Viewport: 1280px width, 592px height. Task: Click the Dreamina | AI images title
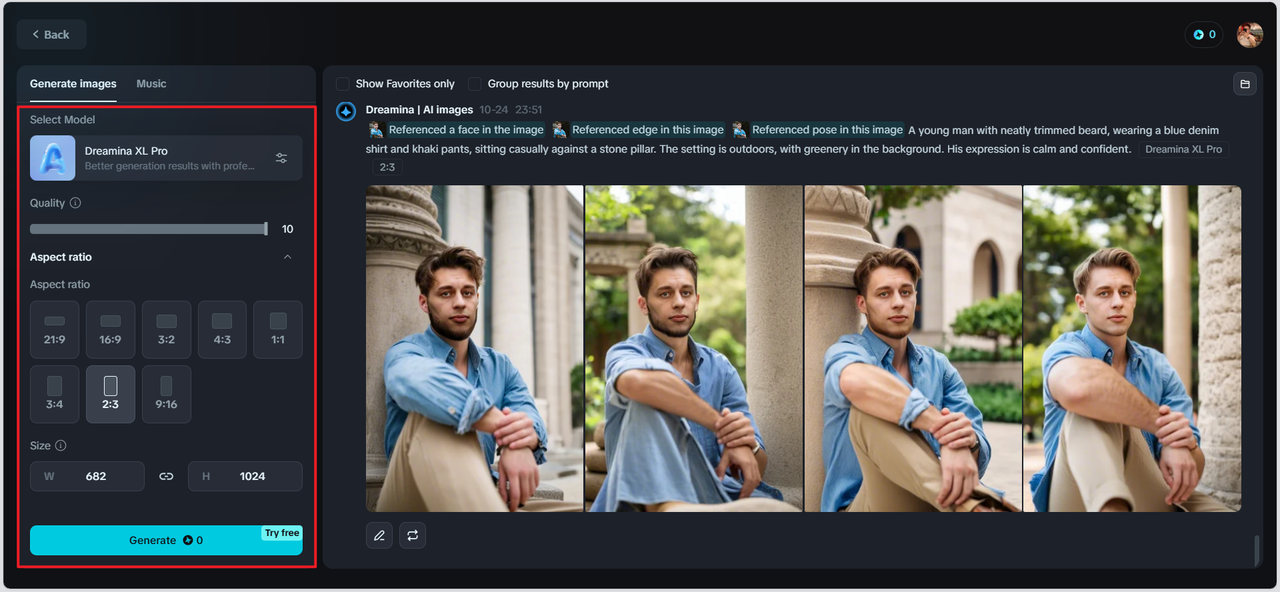click(419, 110)
